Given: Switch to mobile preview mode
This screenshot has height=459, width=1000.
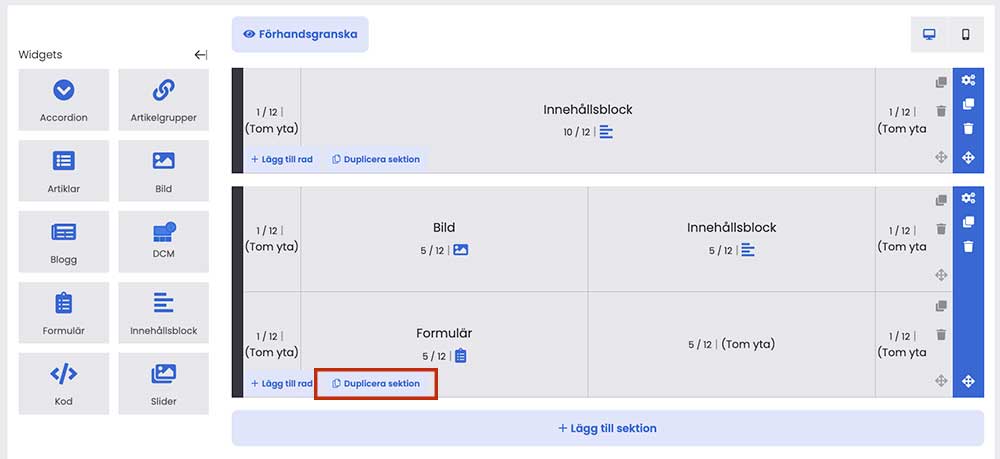Looking at the screenshot, I should coord(966,34).
